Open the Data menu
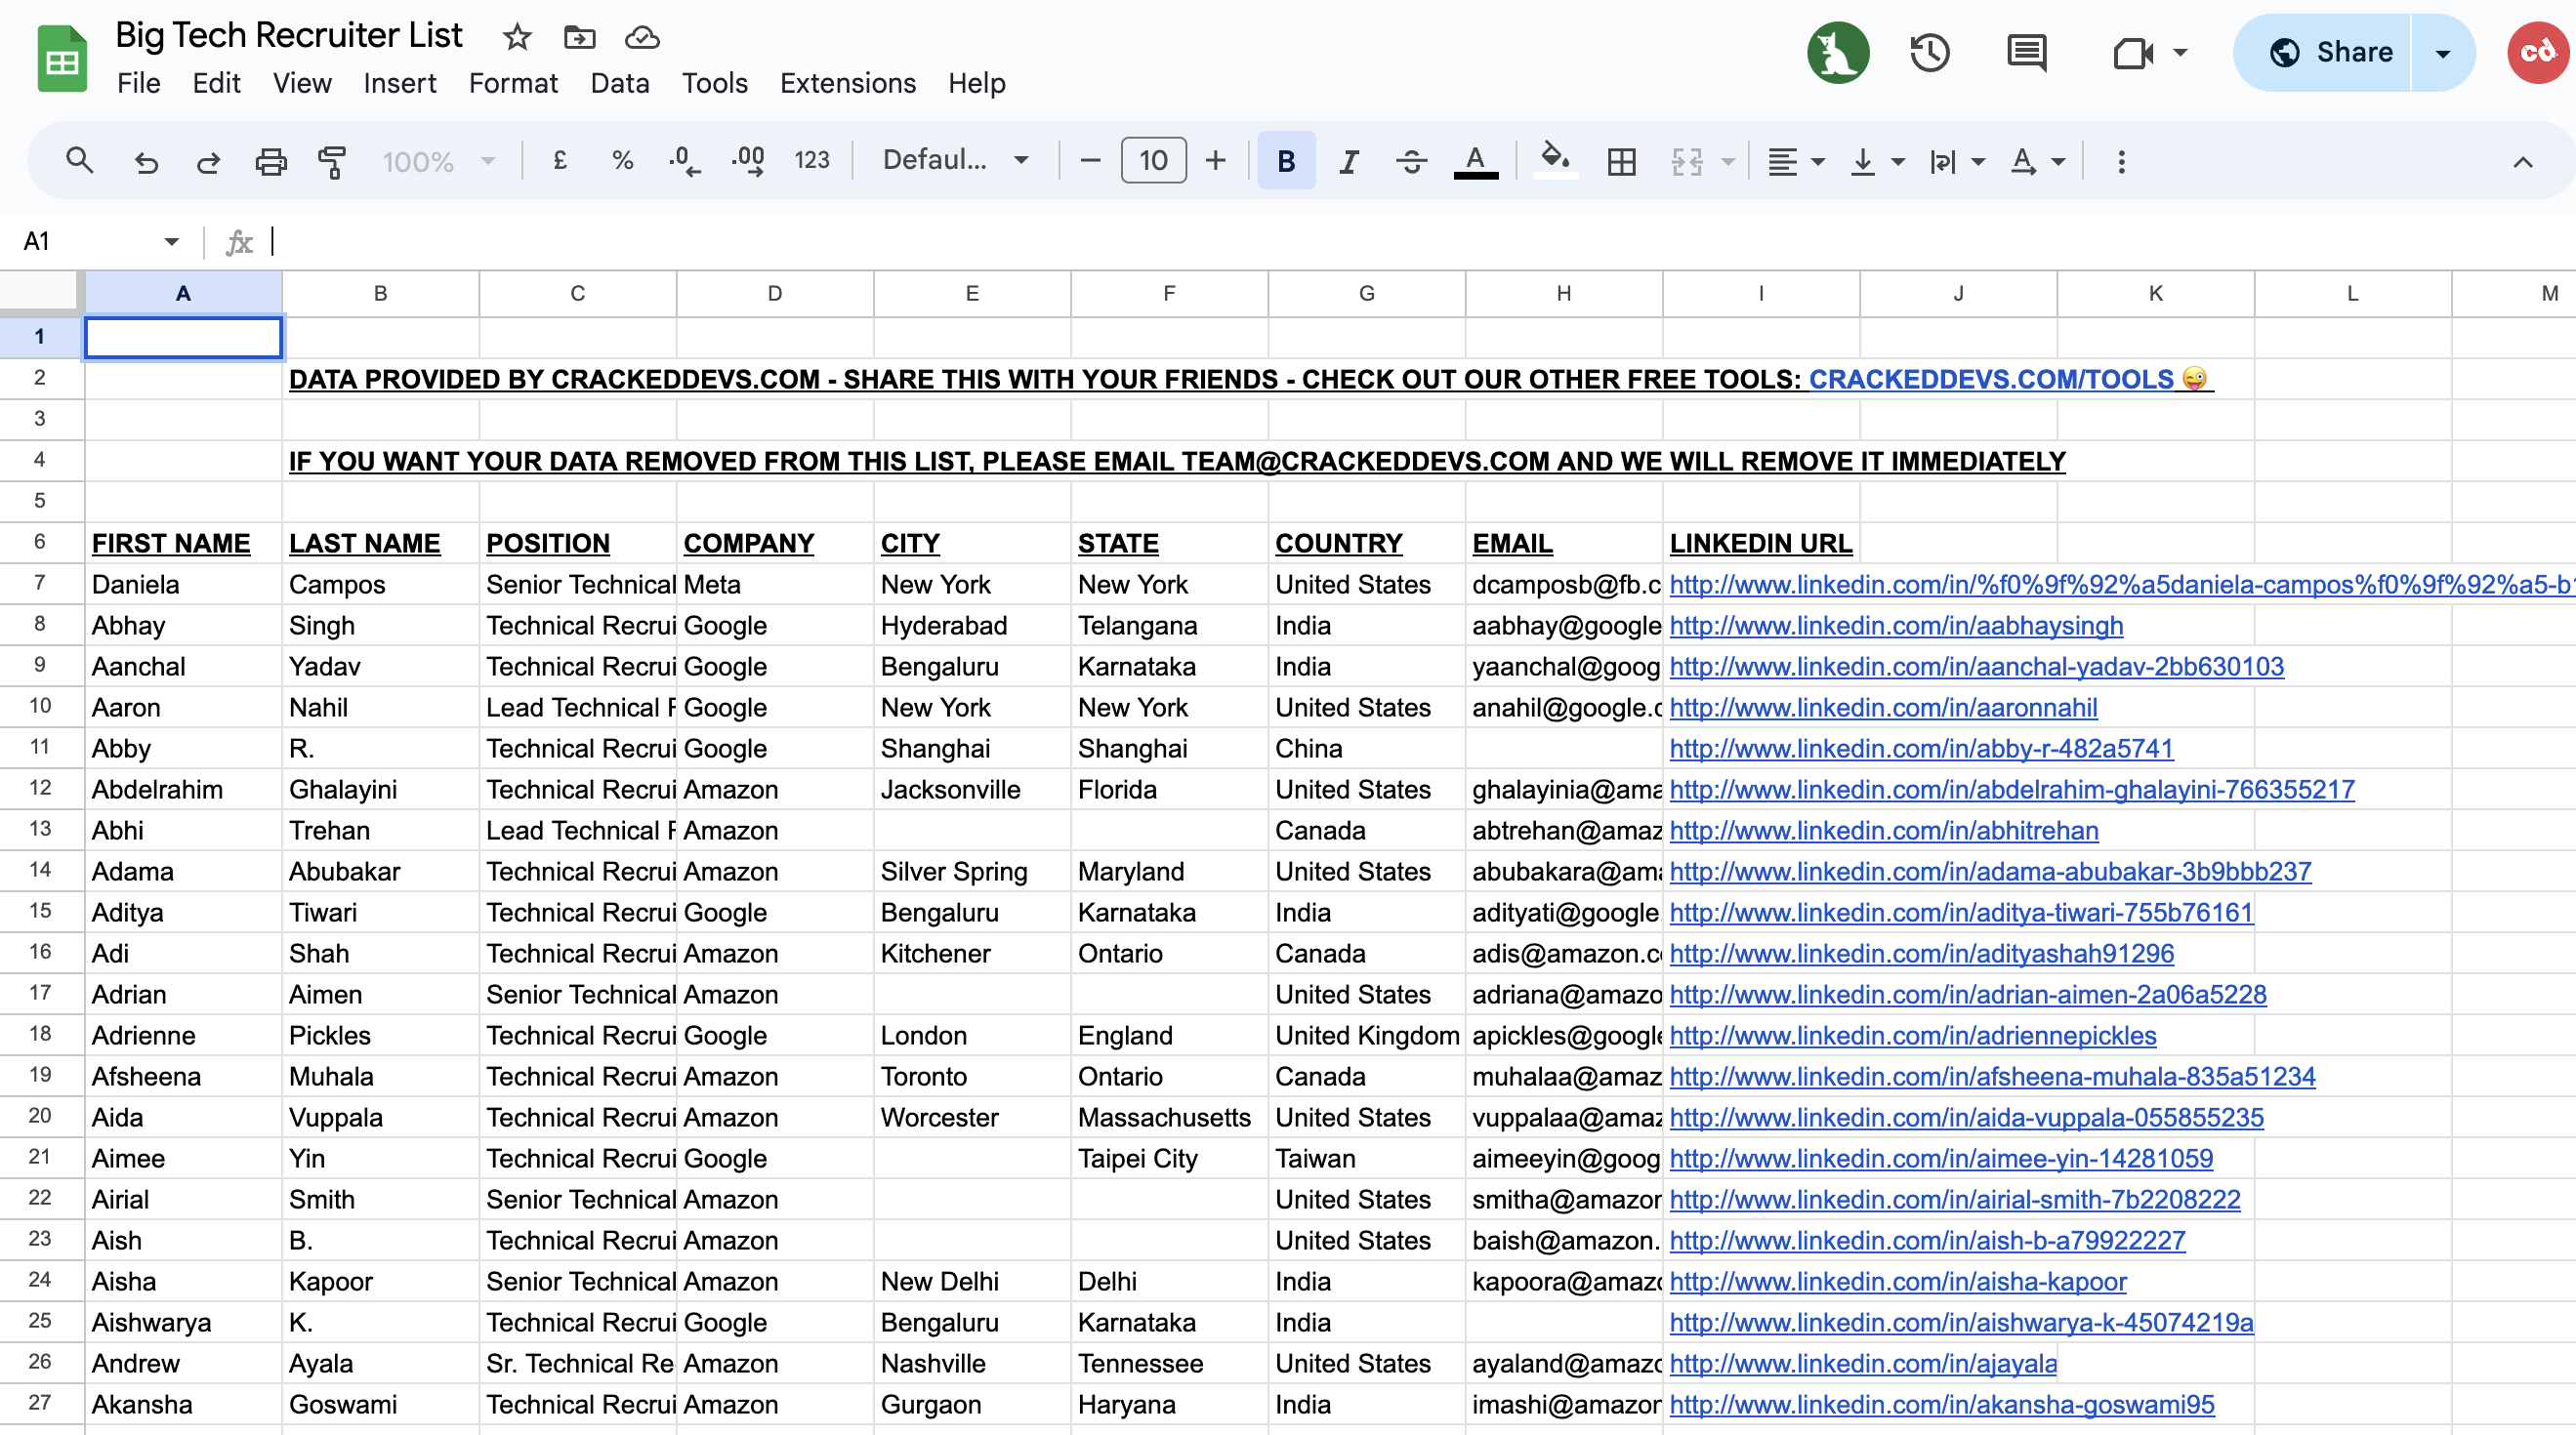Viewport: 2576px width, 1435px height. (x=619, y=83)
